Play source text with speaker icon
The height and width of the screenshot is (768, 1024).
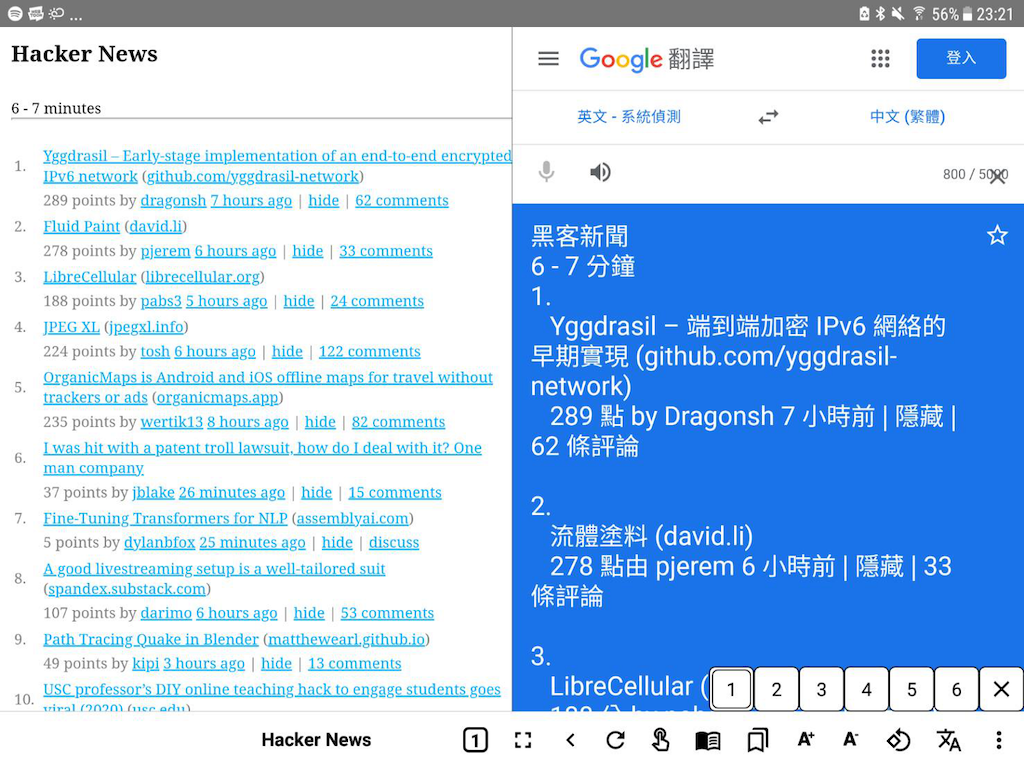pyautogui.click(x=600, y=172)
